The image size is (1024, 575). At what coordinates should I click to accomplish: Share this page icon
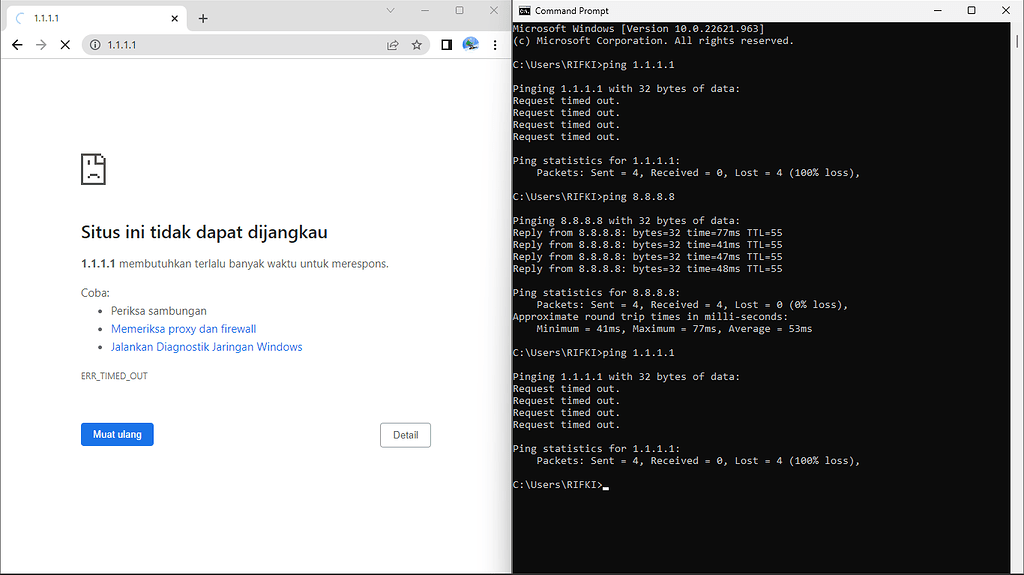pyautogui.click(x=392, y=45)
